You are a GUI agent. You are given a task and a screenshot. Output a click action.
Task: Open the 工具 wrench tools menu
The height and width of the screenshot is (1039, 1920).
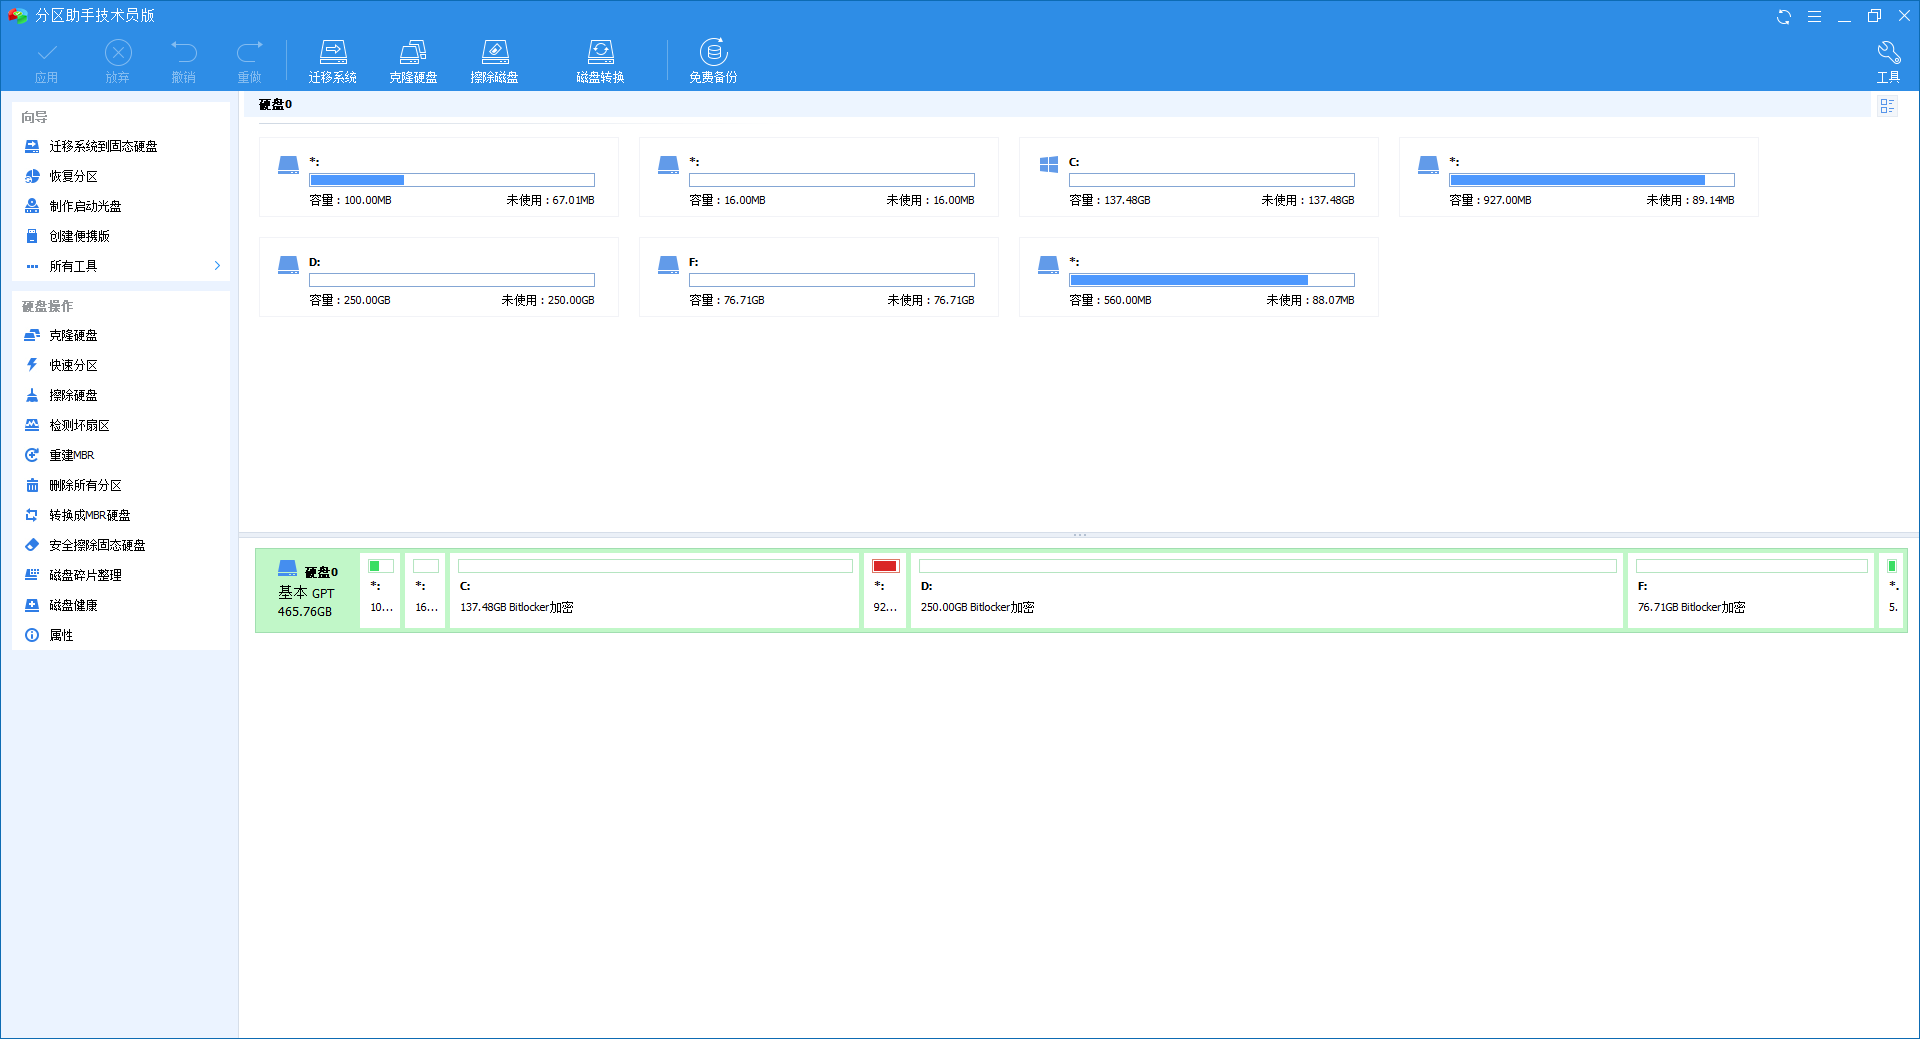[x=1888, y=61]
